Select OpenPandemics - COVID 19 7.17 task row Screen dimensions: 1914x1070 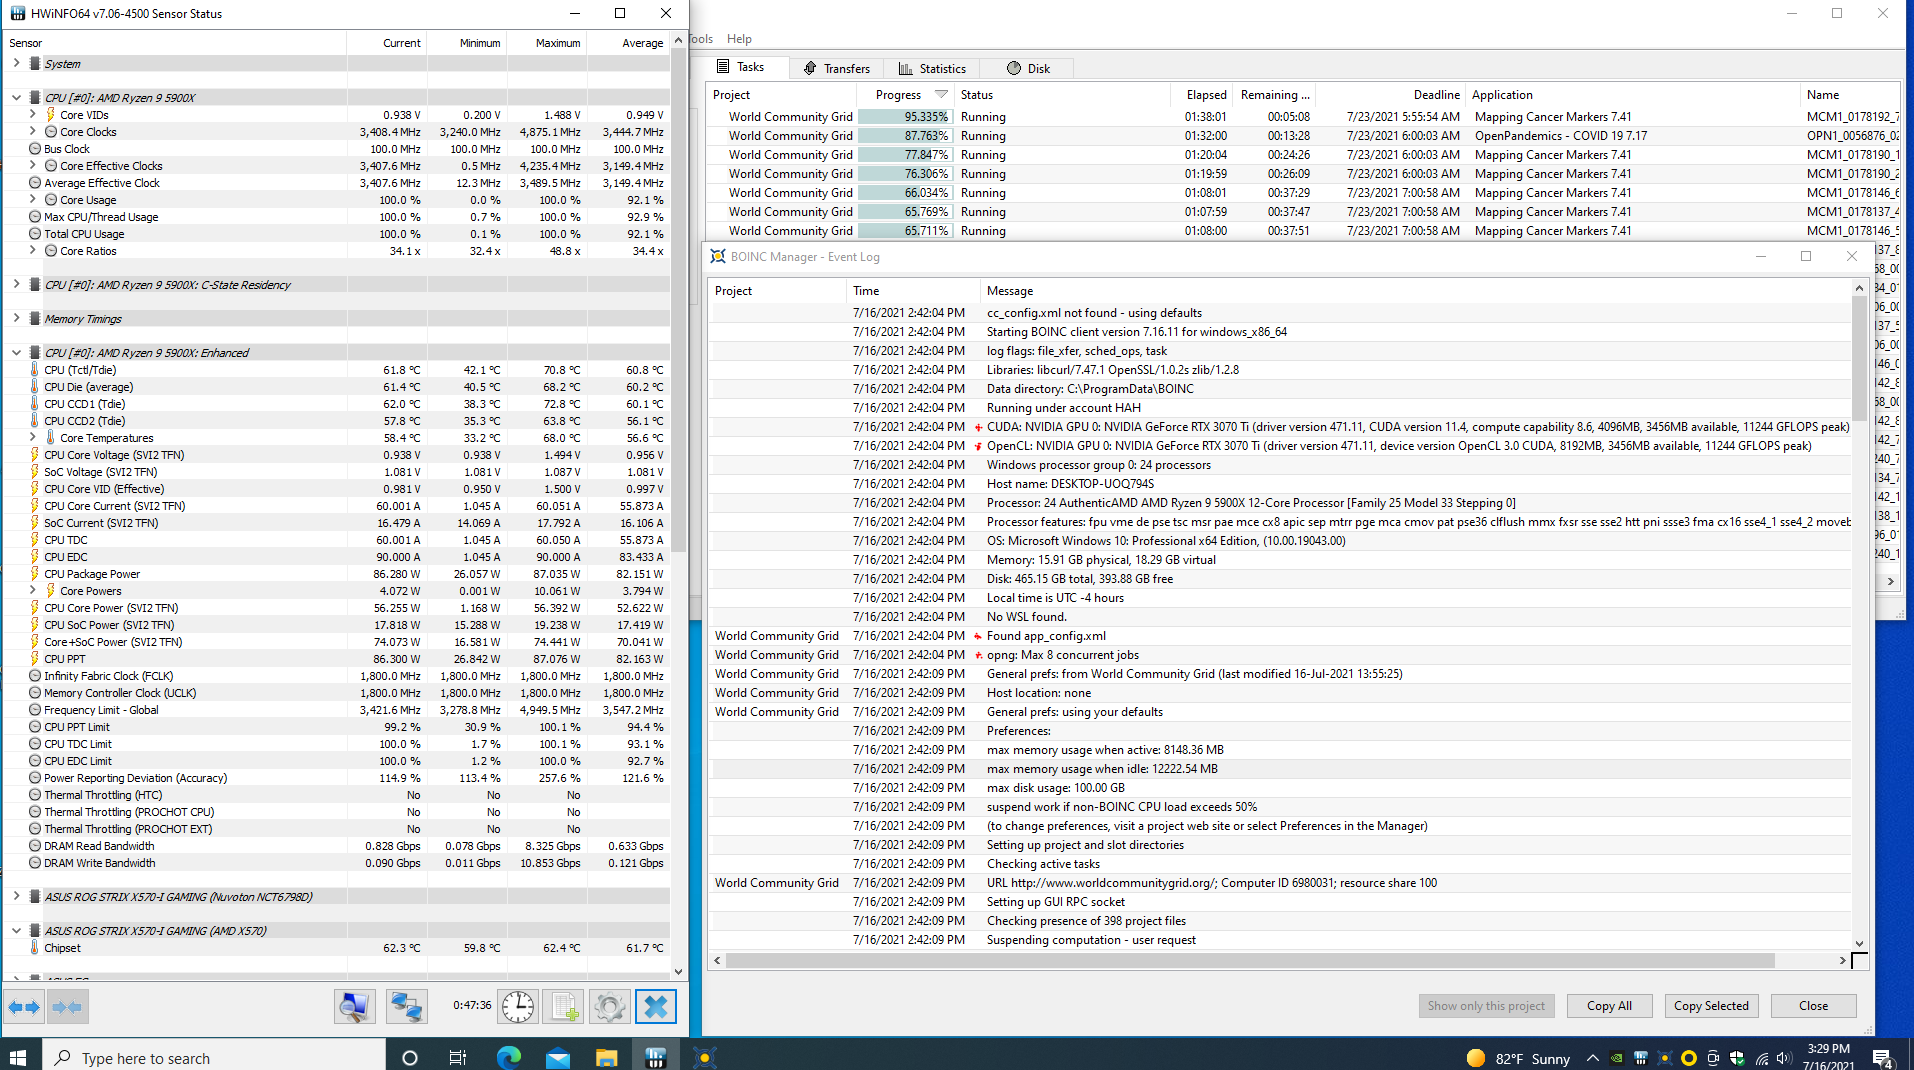pyautogui.click(x=1304, y=136)
